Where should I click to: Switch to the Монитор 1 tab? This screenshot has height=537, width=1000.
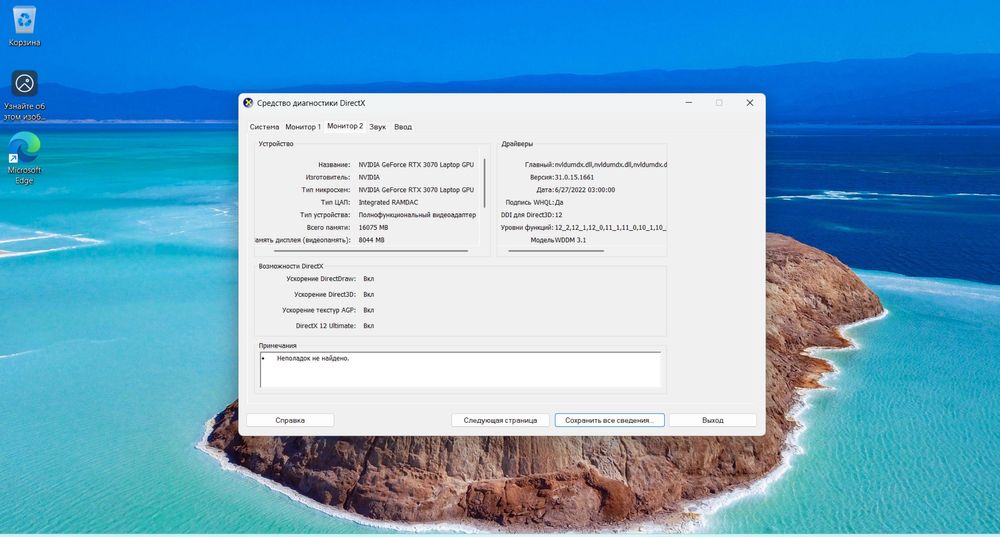(x=302, y=127)
